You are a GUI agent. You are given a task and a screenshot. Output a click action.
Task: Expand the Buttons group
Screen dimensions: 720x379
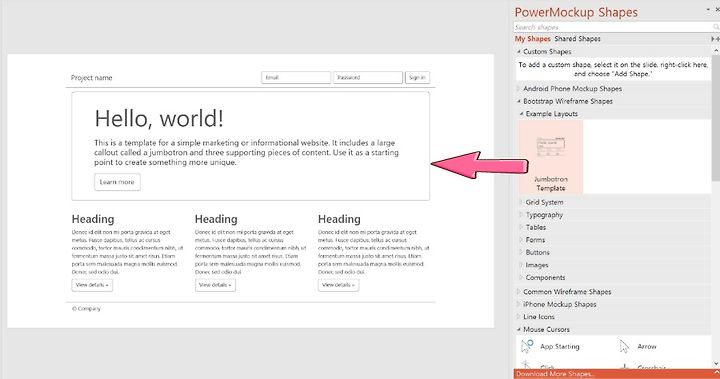522,252
